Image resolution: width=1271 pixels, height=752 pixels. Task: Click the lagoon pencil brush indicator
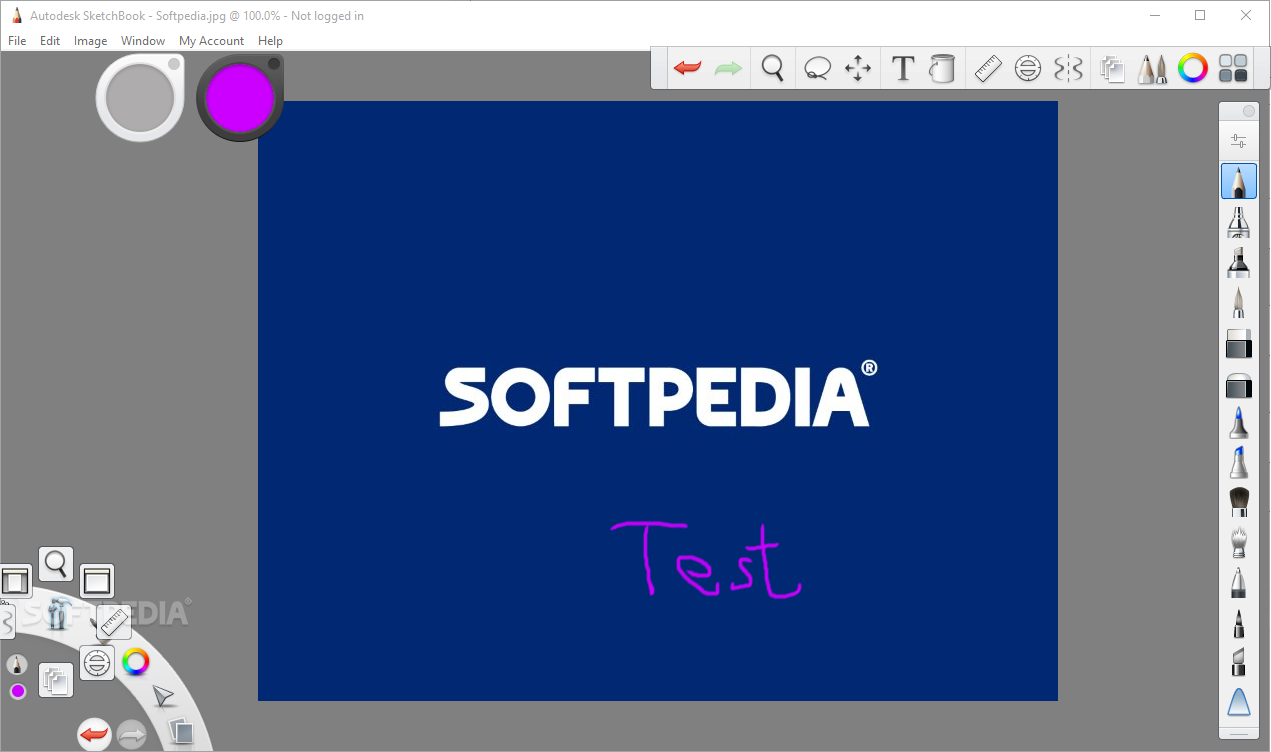click(17, 664)
